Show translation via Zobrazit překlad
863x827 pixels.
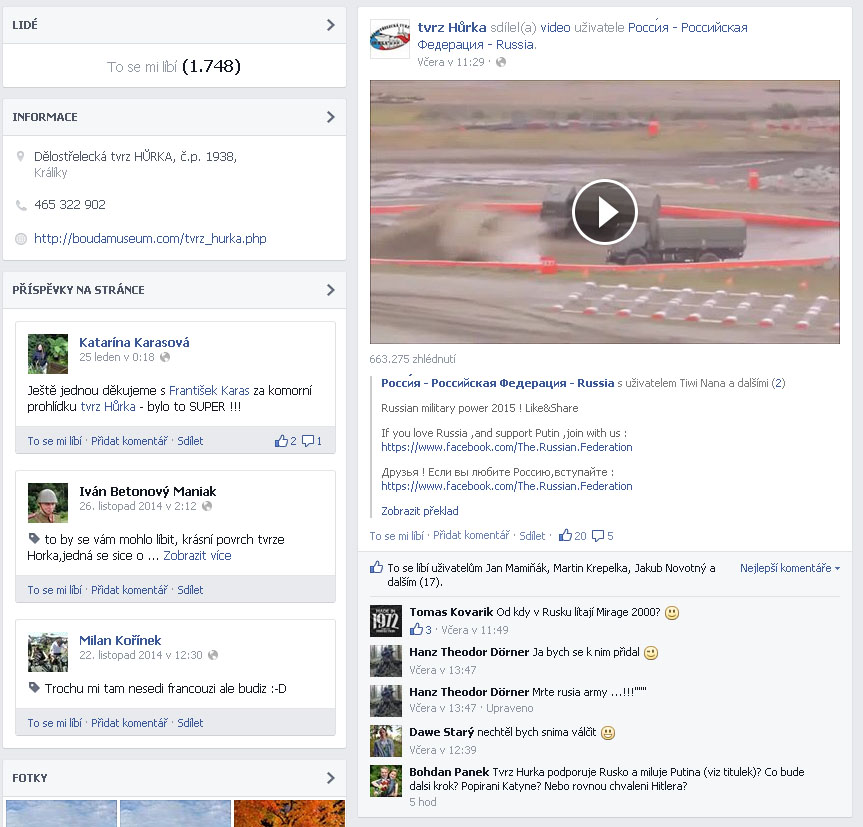click(420, 511)
